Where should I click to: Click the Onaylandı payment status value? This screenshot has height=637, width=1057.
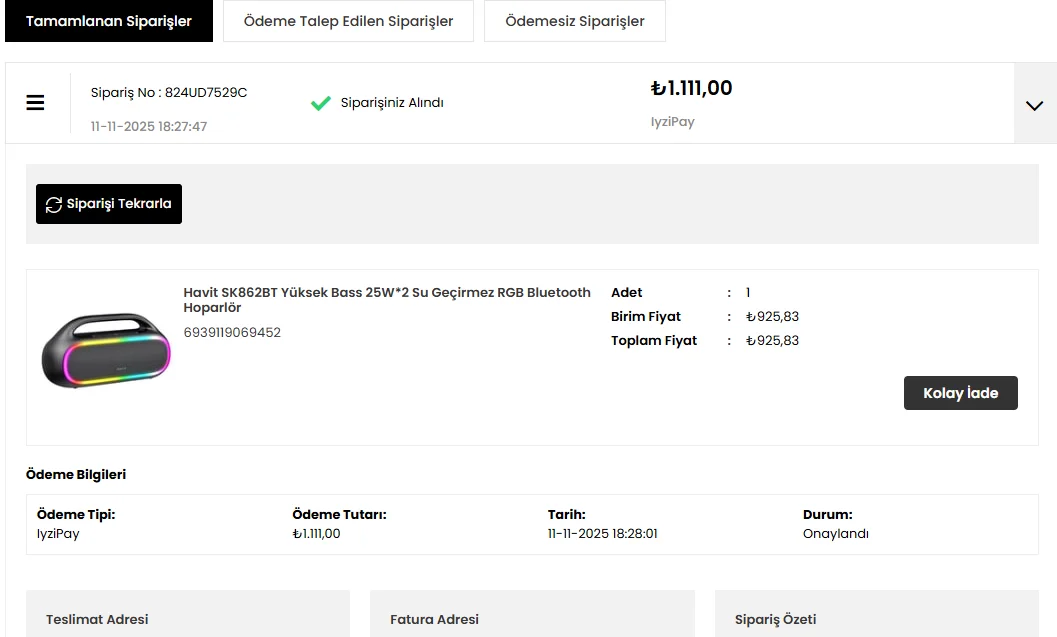[835, 534]
